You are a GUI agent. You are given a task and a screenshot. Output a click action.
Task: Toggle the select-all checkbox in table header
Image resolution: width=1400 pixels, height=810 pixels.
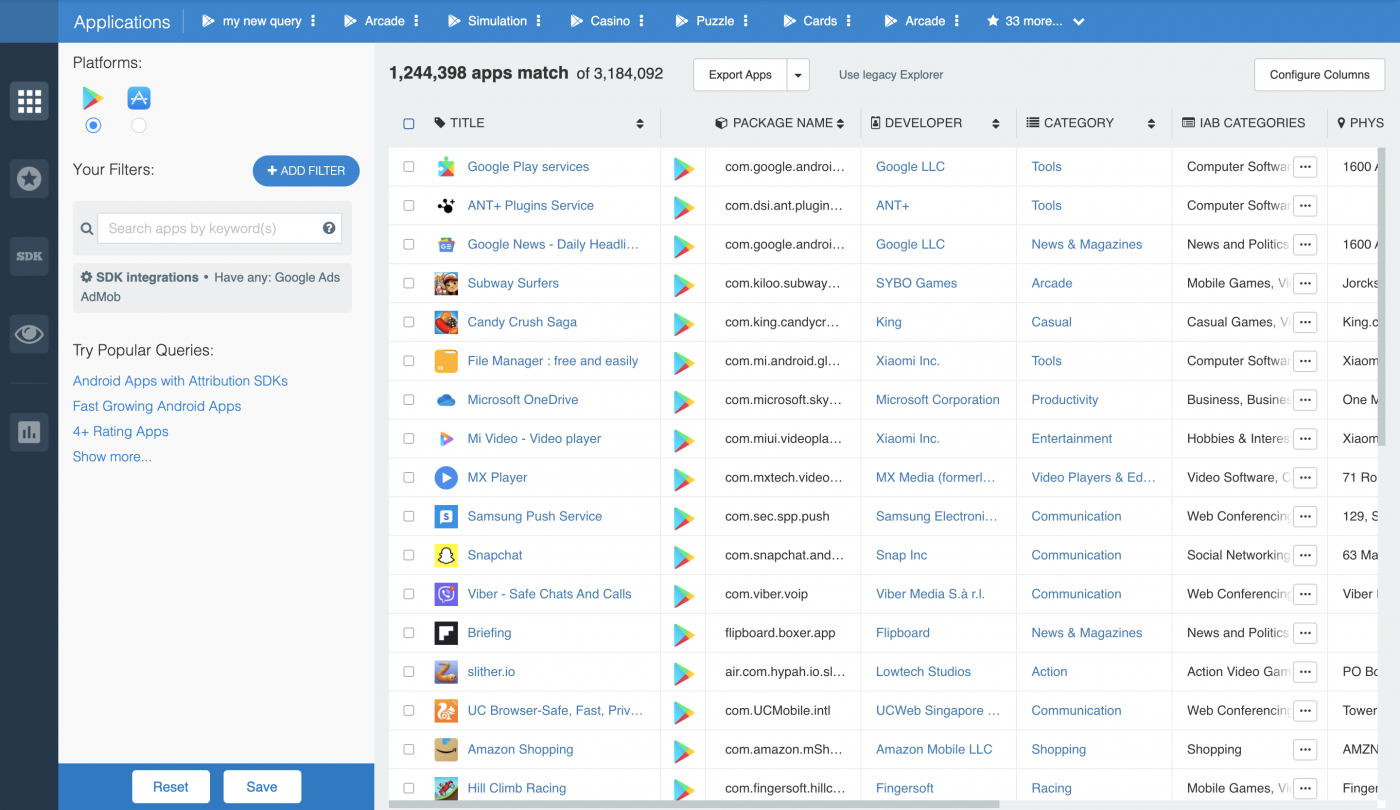point(409,124)
